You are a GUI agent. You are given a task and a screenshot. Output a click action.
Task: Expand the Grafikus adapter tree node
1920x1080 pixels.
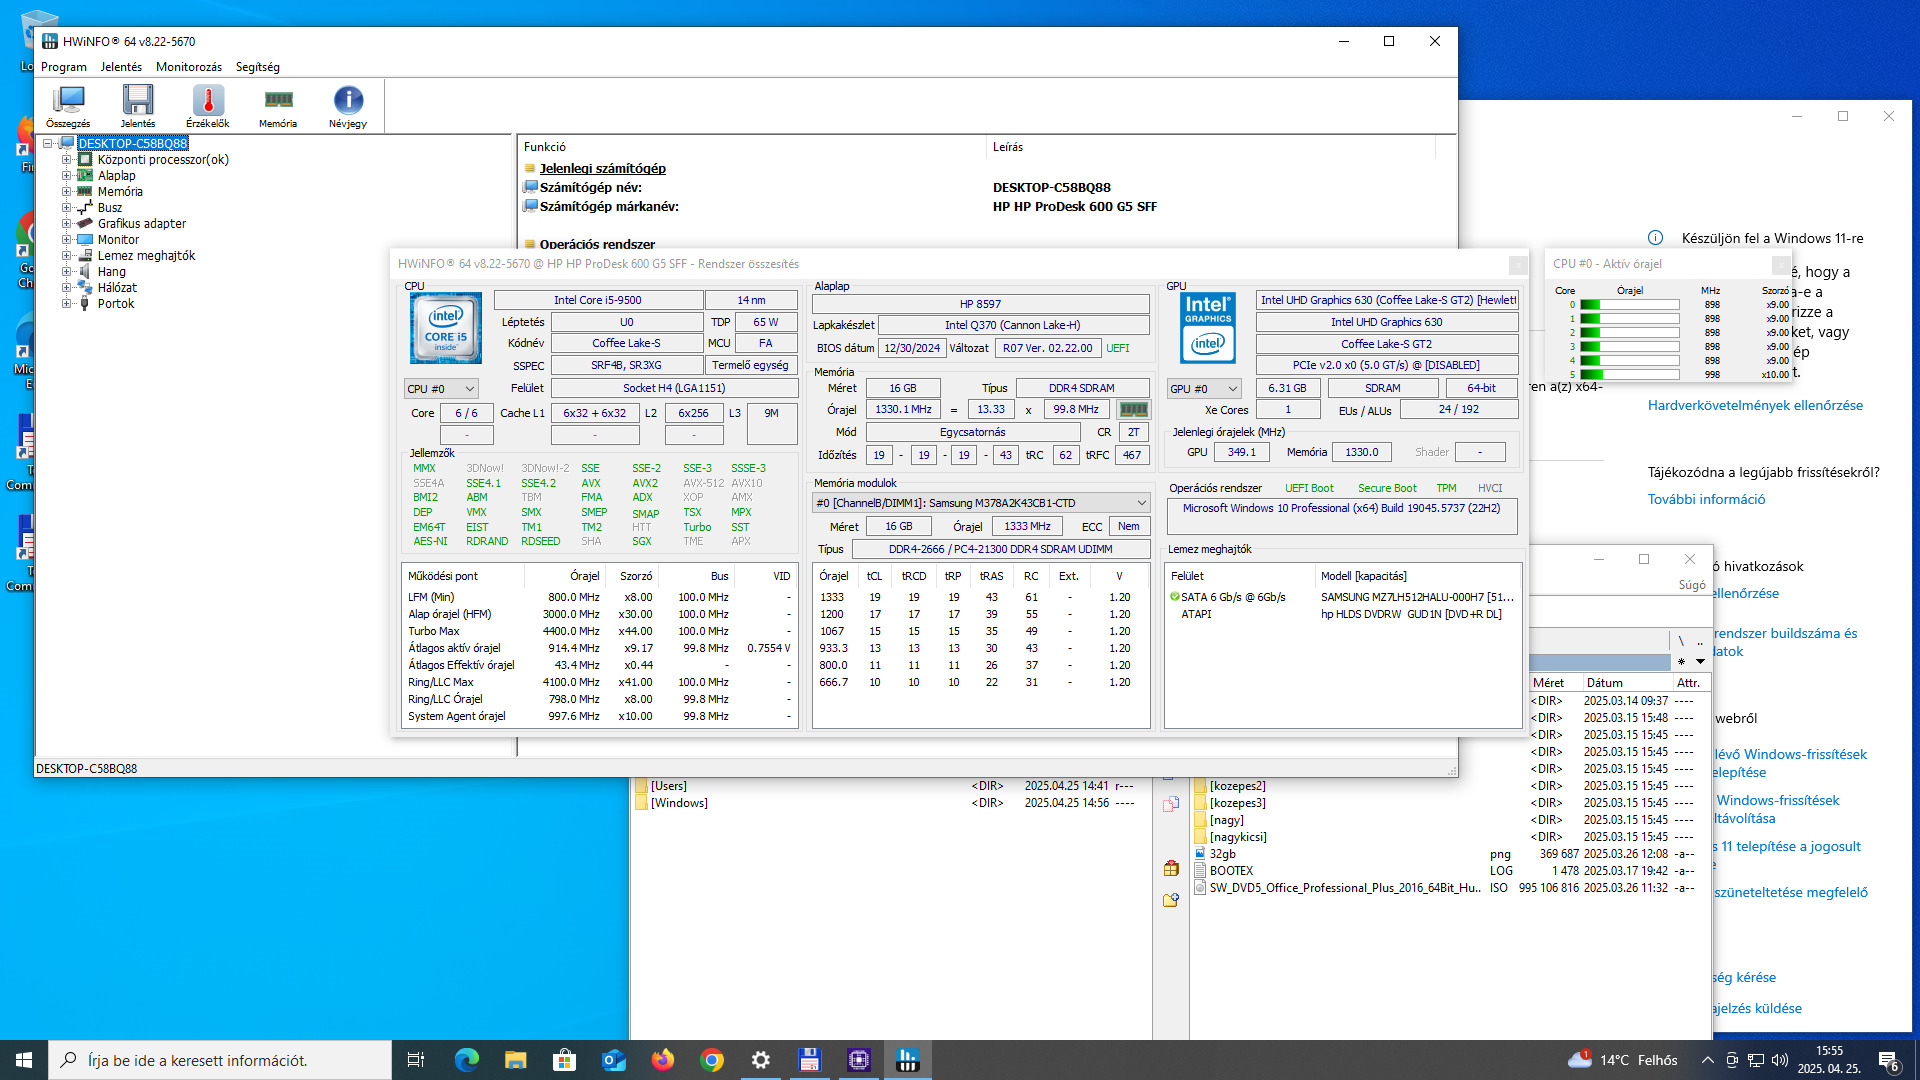click(x=66, y=224)
